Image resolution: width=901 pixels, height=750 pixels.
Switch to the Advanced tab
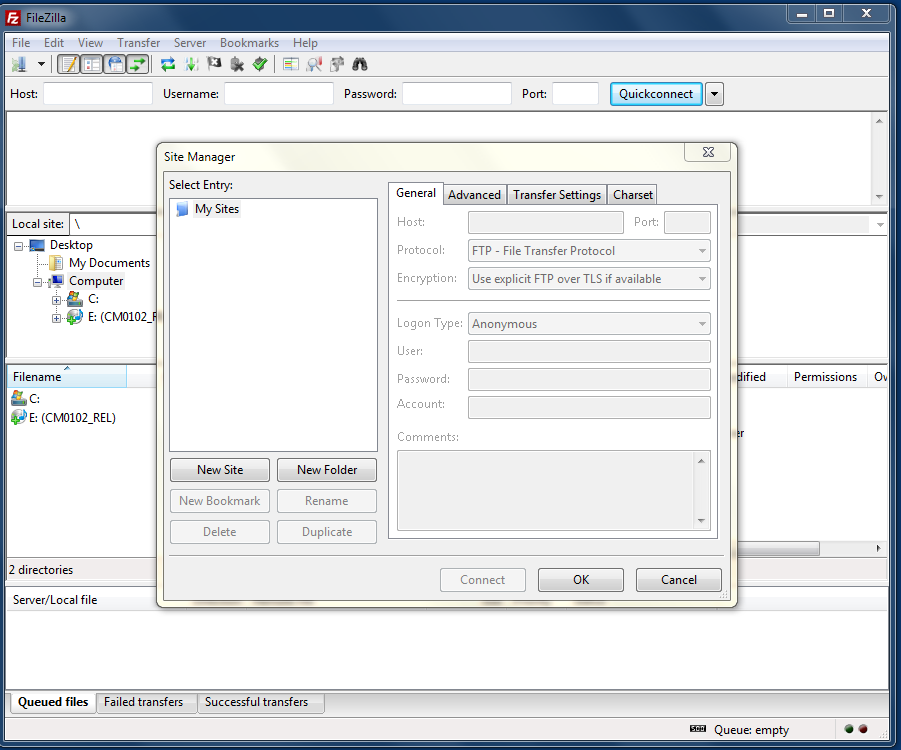point(475,195)
